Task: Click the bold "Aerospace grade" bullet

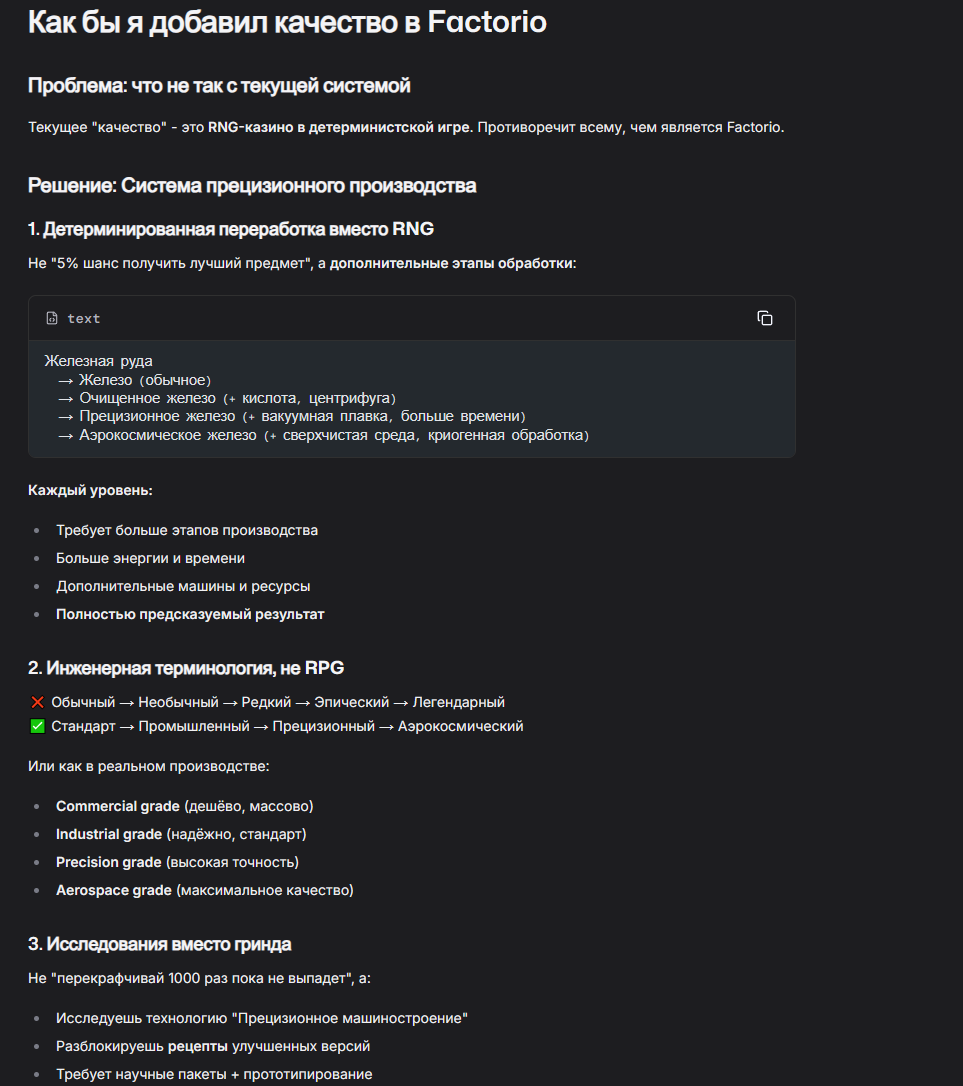Action: point(114,890)
